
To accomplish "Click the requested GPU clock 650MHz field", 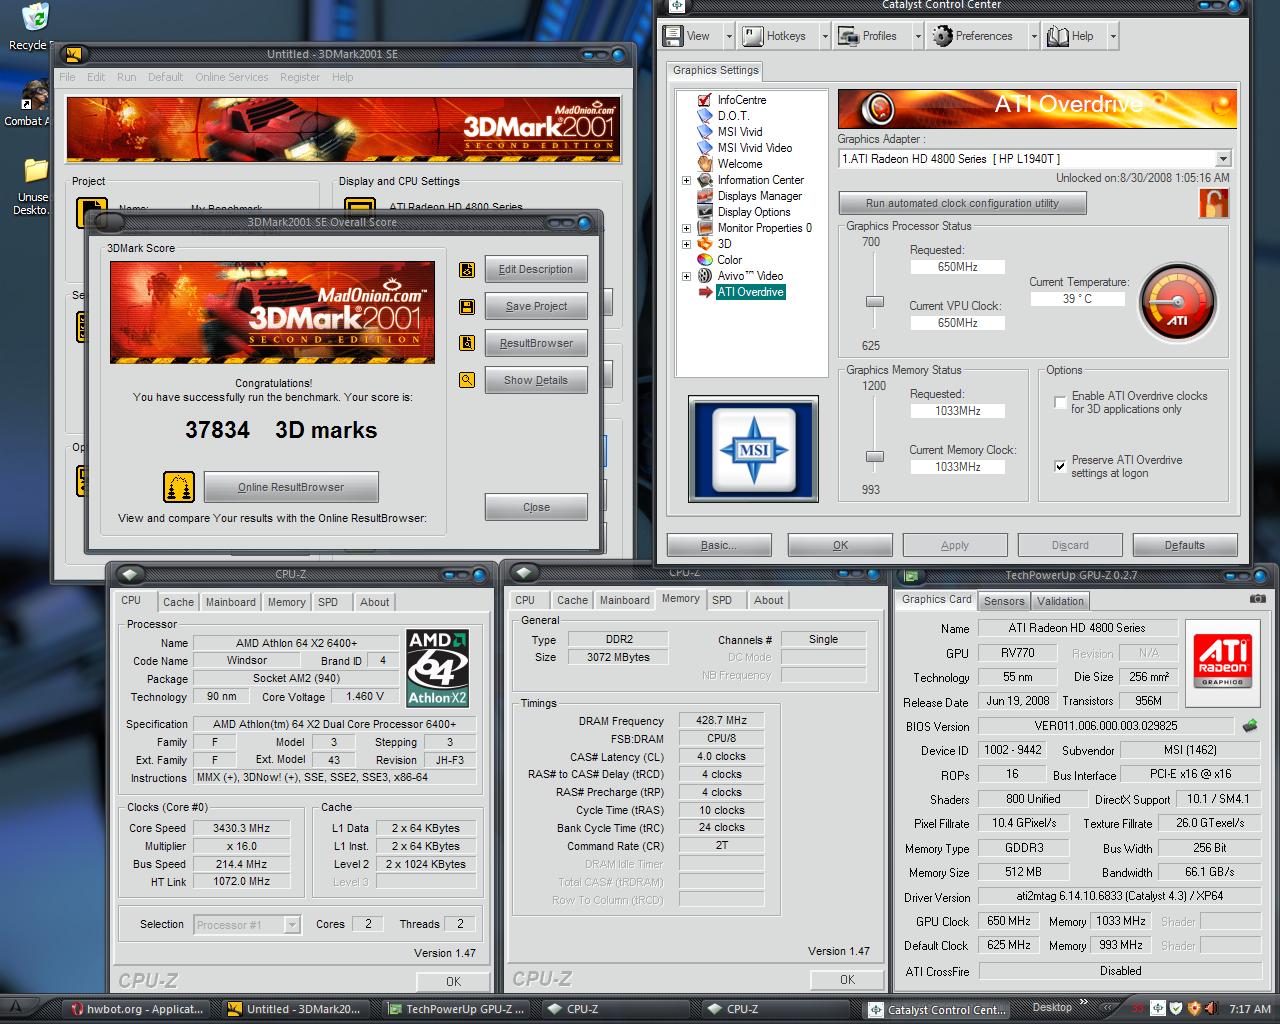I will tap(957, 267).
